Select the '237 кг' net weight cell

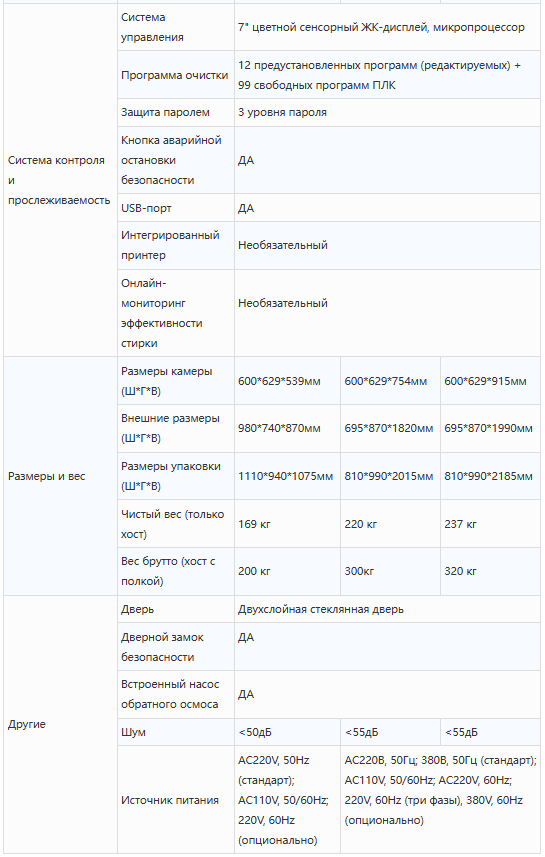point(490,524)
